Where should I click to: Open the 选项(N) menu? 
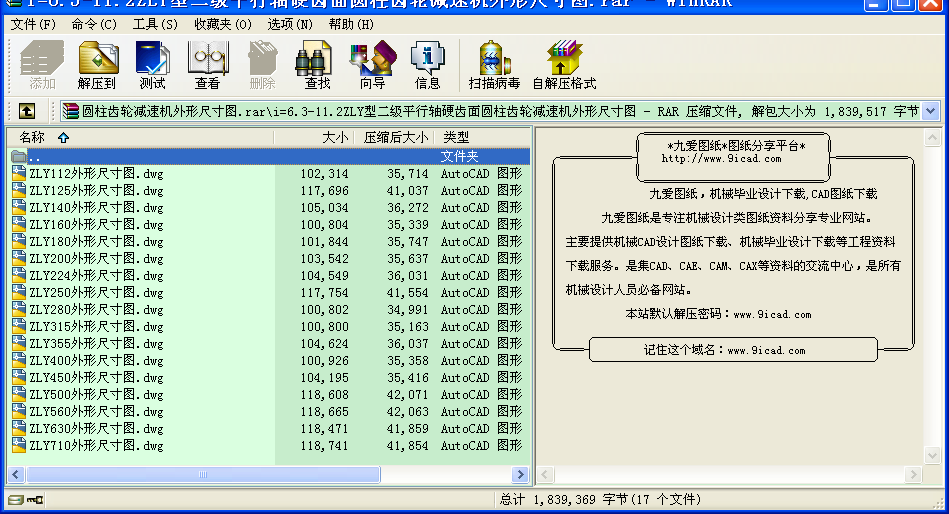[x=287, y=24]
